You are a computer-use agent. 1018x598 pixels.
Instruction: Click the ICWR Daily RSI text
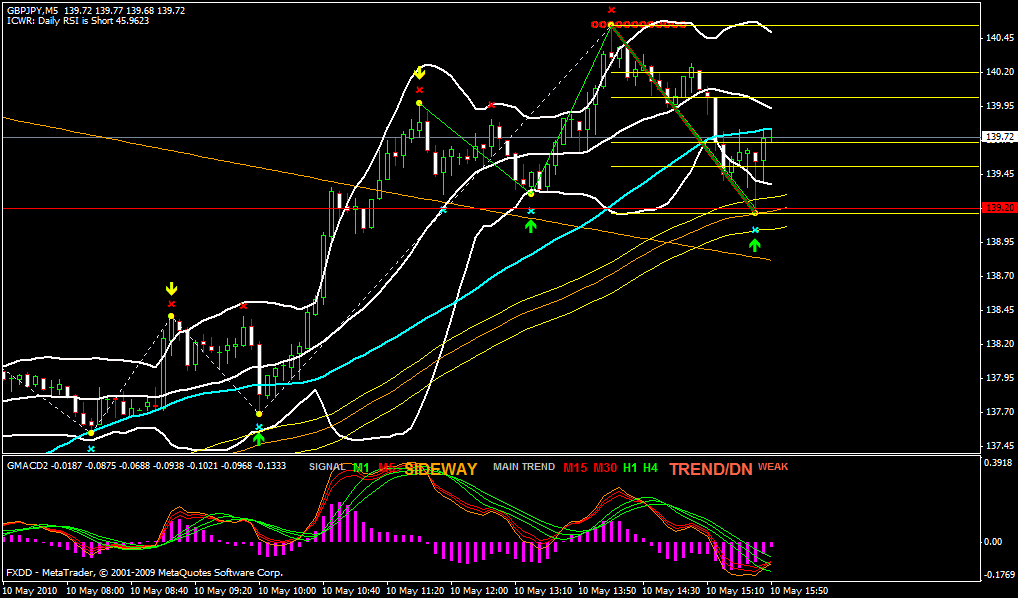pos(78,20)
